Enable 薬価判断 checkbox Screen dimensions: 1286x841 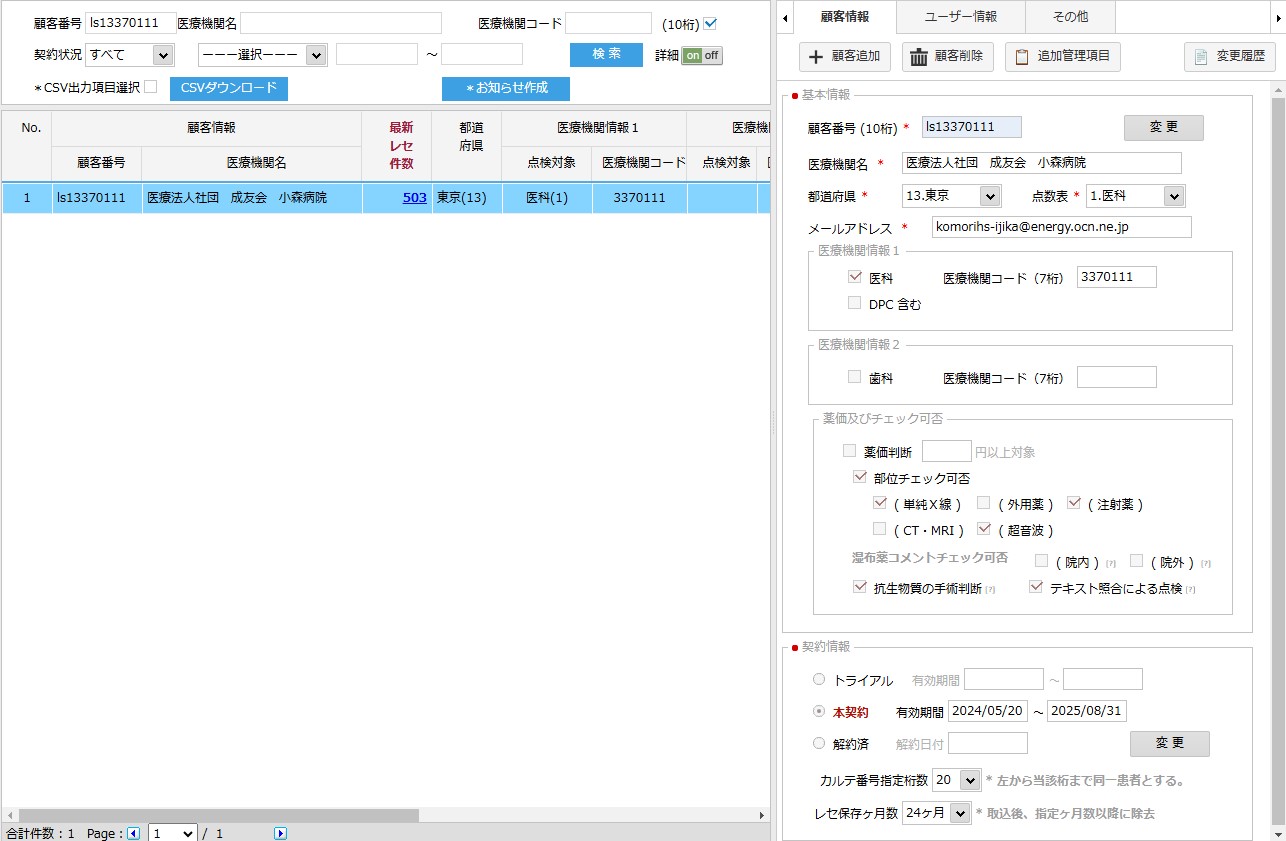click(x=849, y=451)
